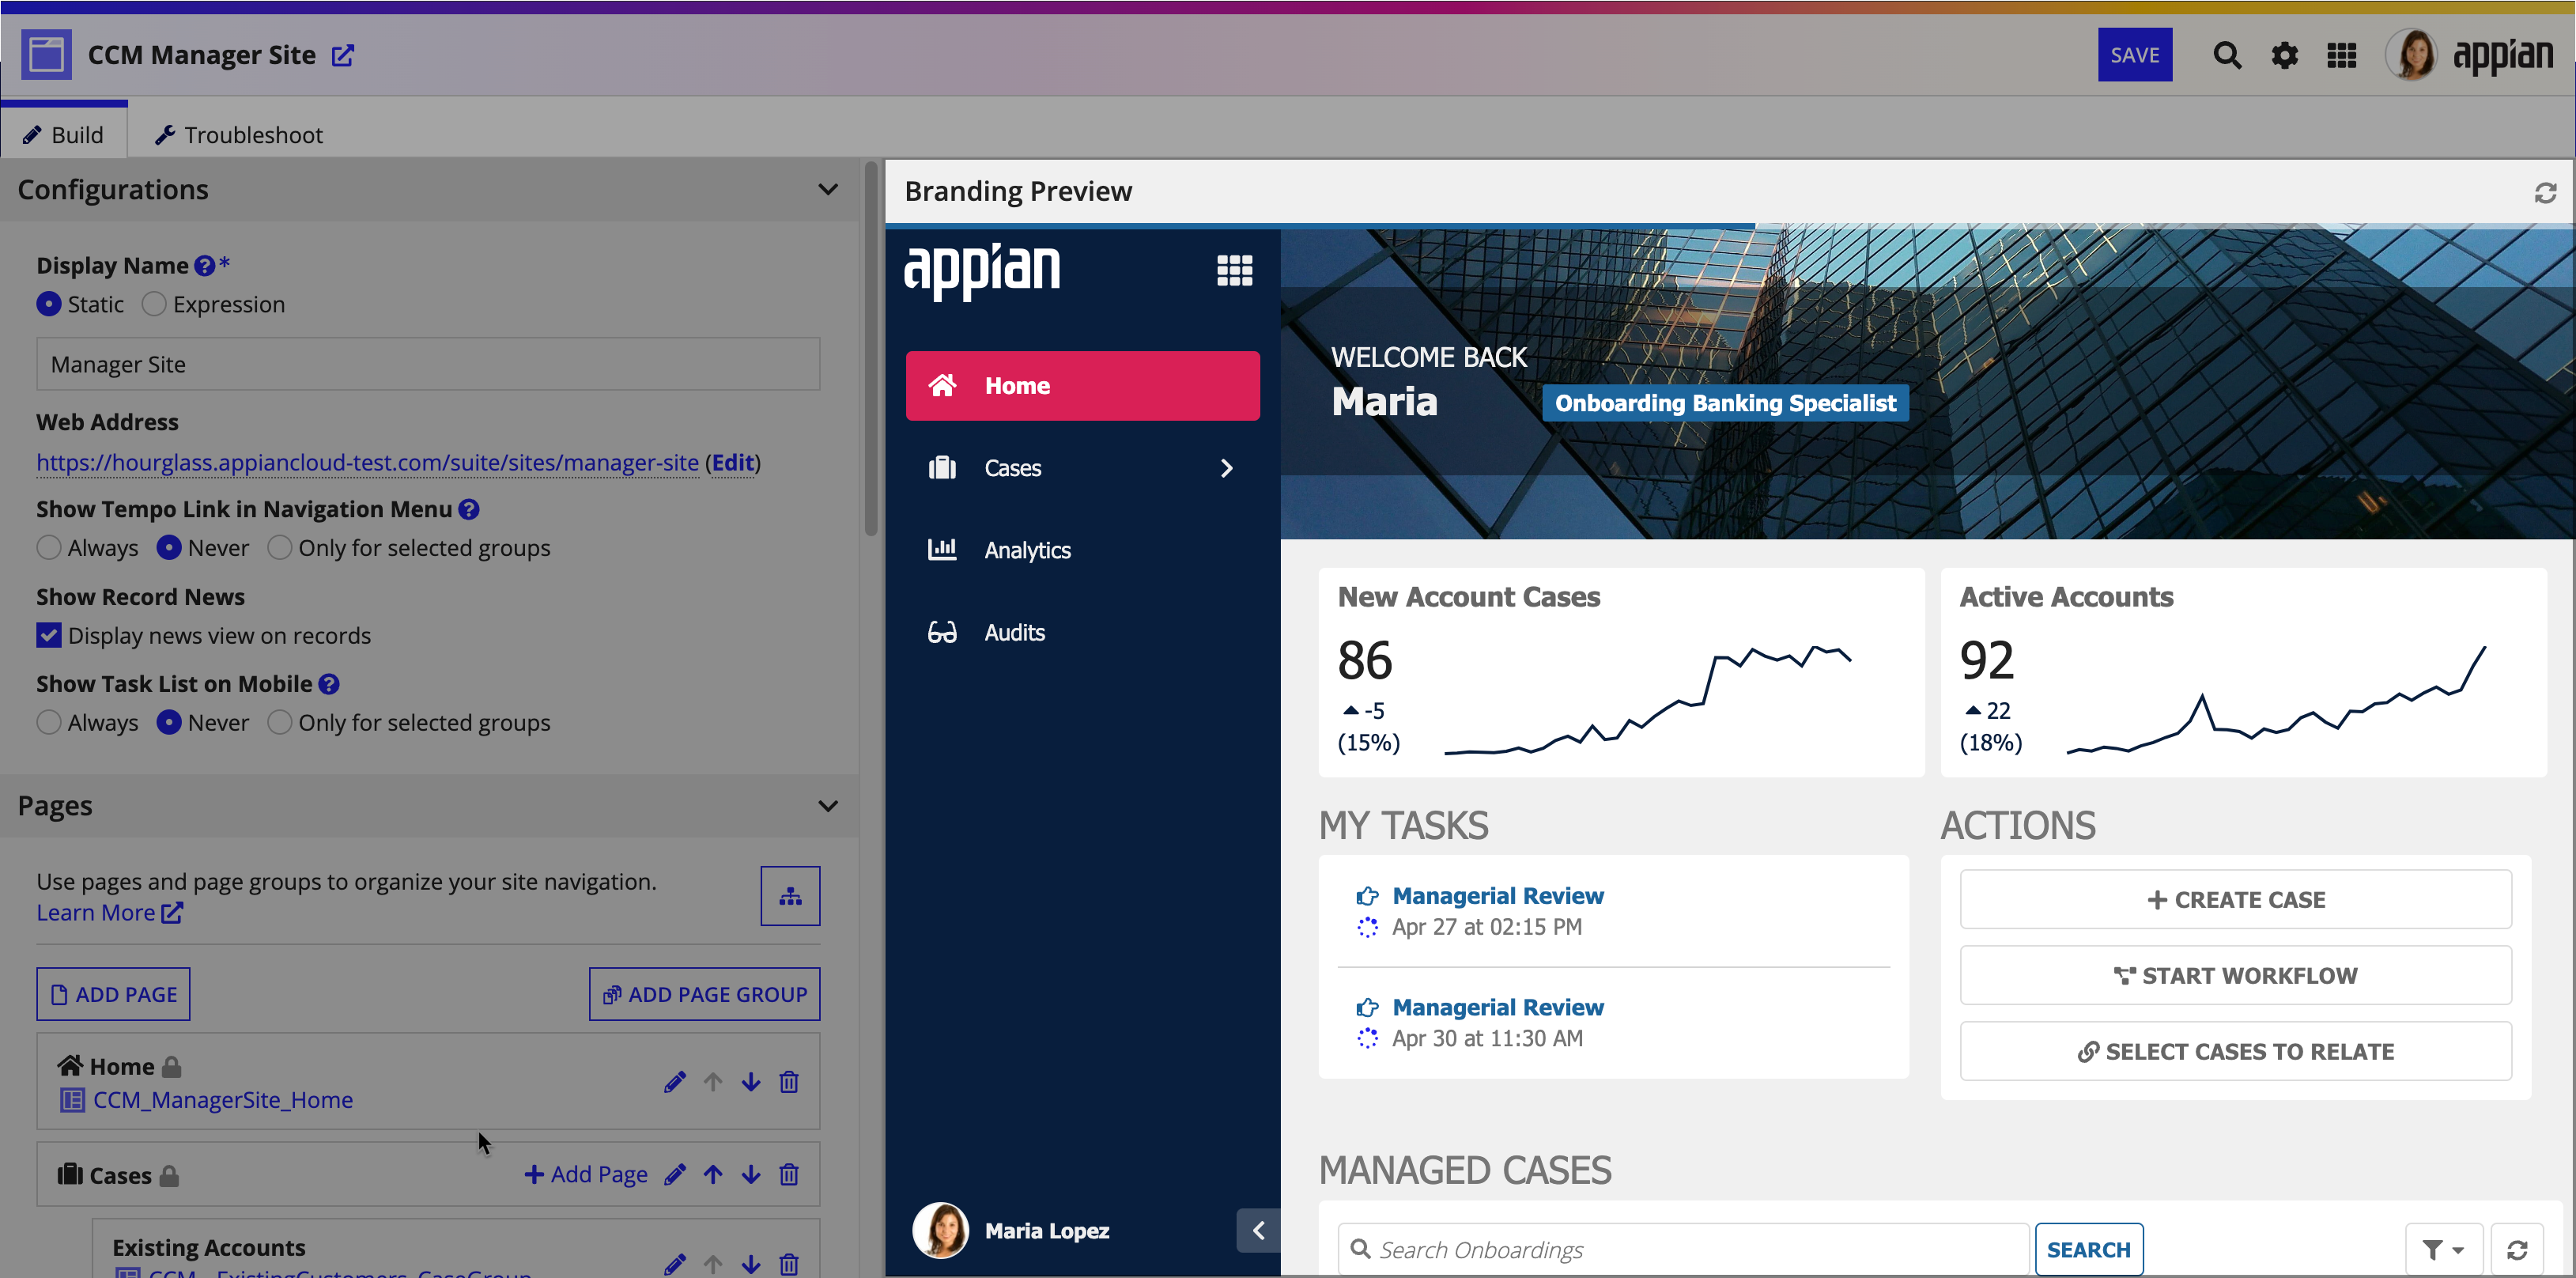Screen dimensions: 2576x1278
Task: Click the Search Onboardings field
Action: 1683,1249
